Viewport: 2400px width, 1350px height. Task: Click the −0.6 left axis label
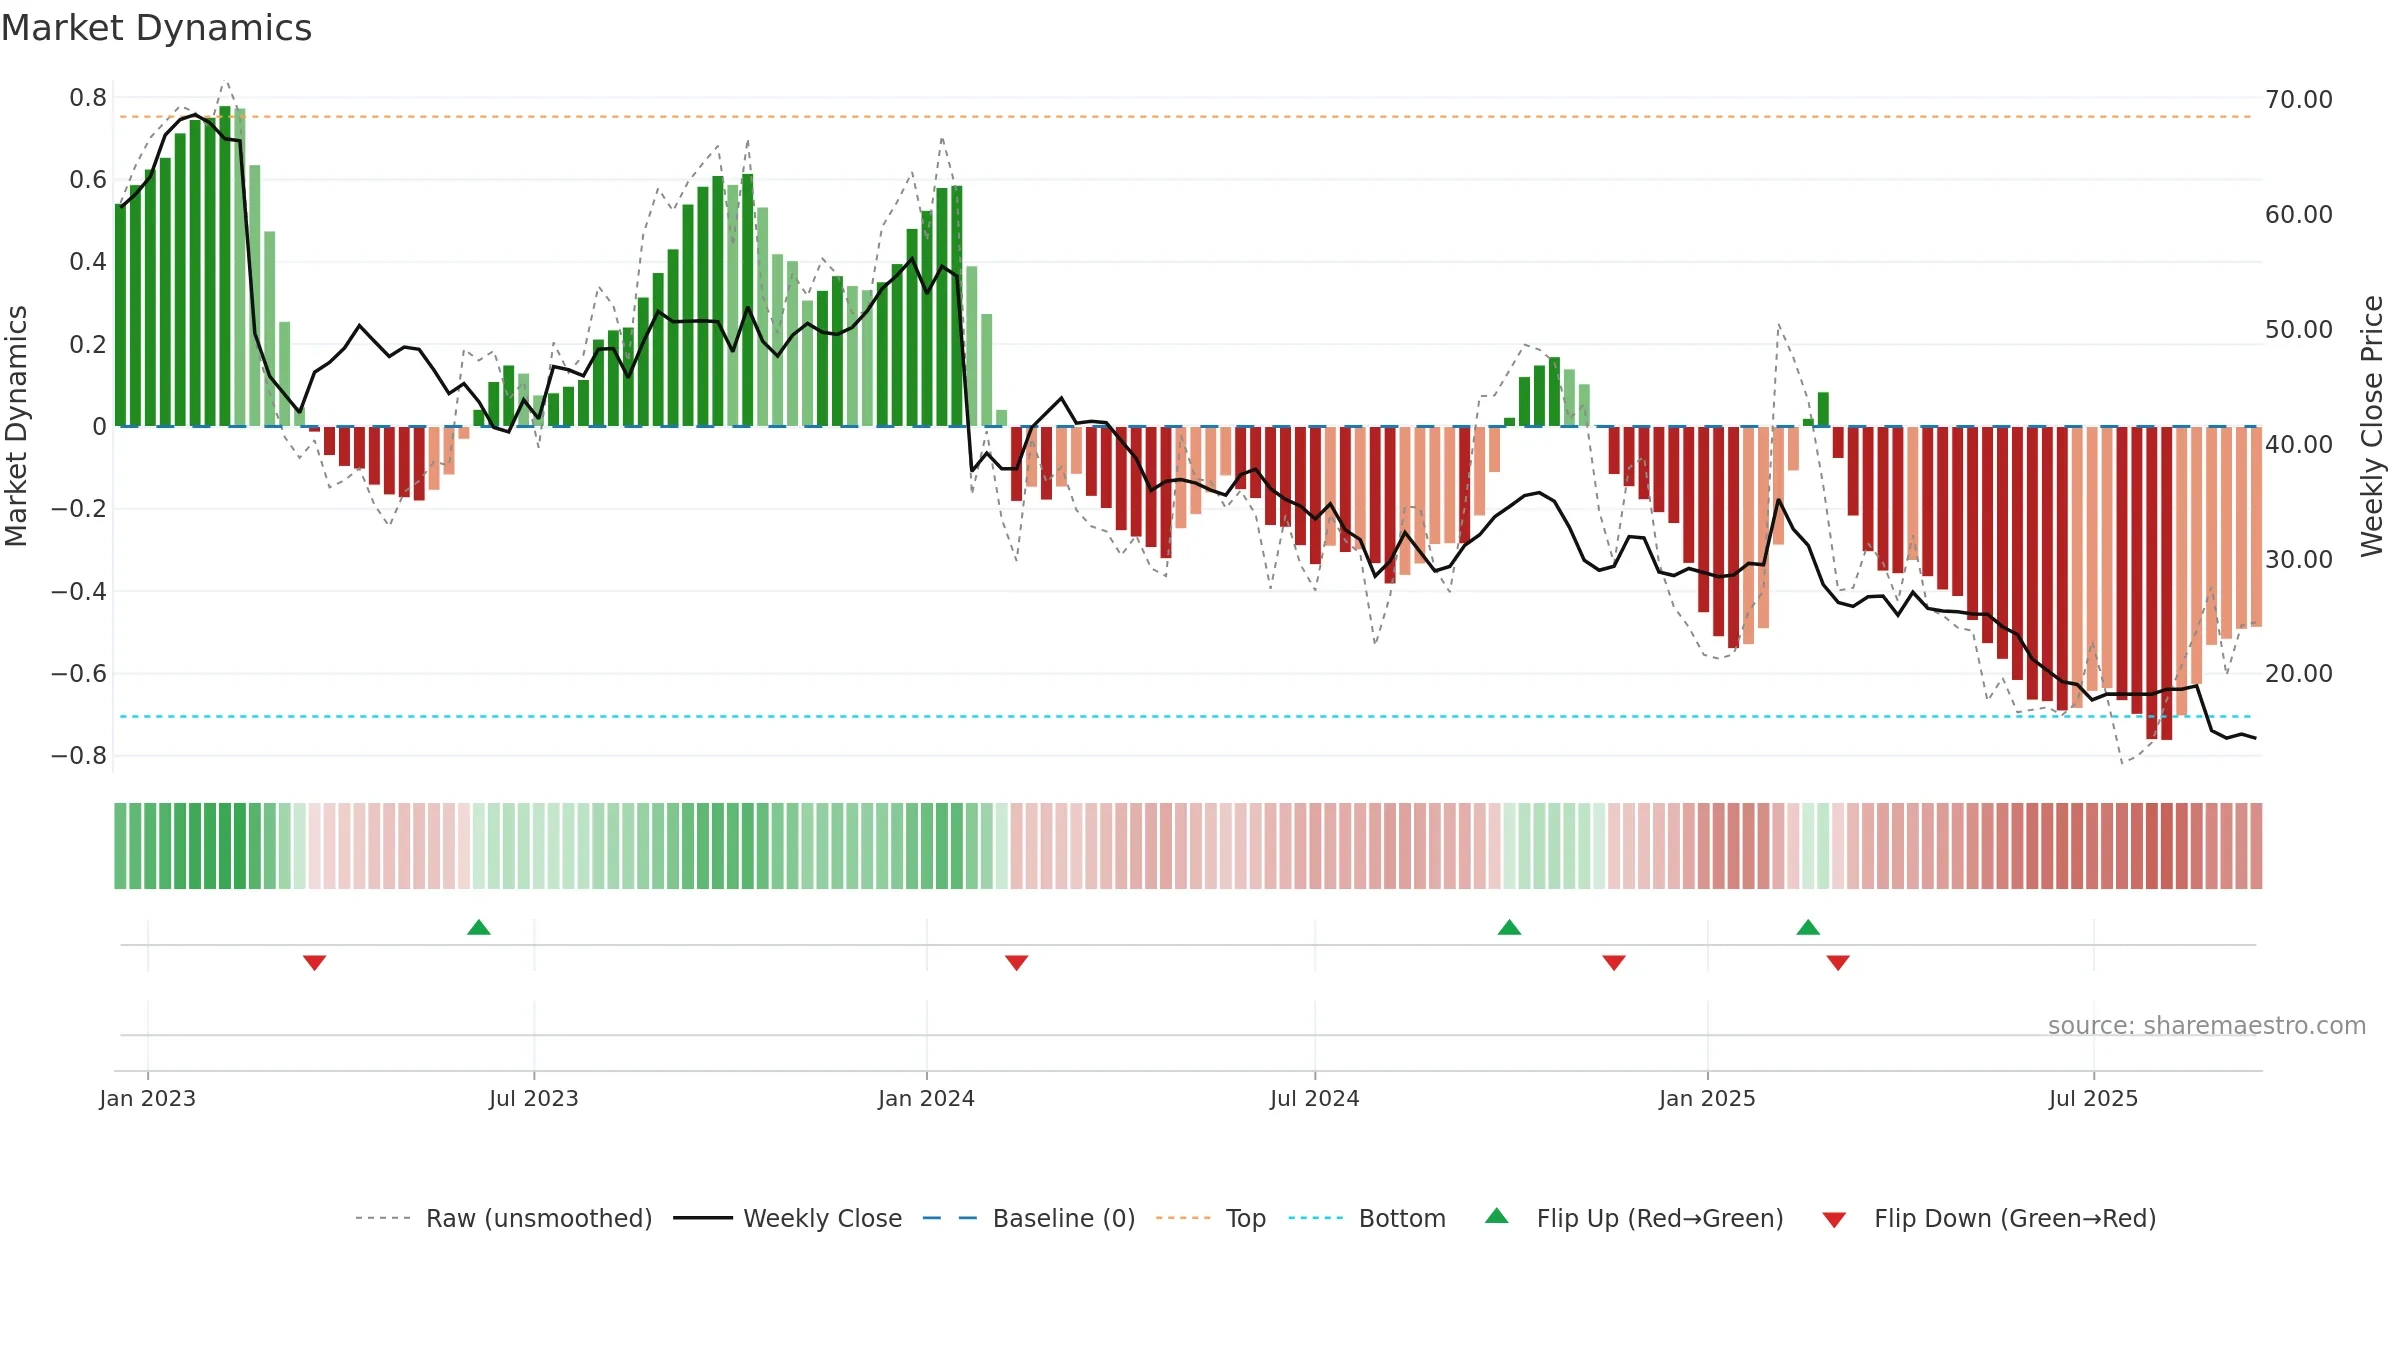tap(79, 673)
